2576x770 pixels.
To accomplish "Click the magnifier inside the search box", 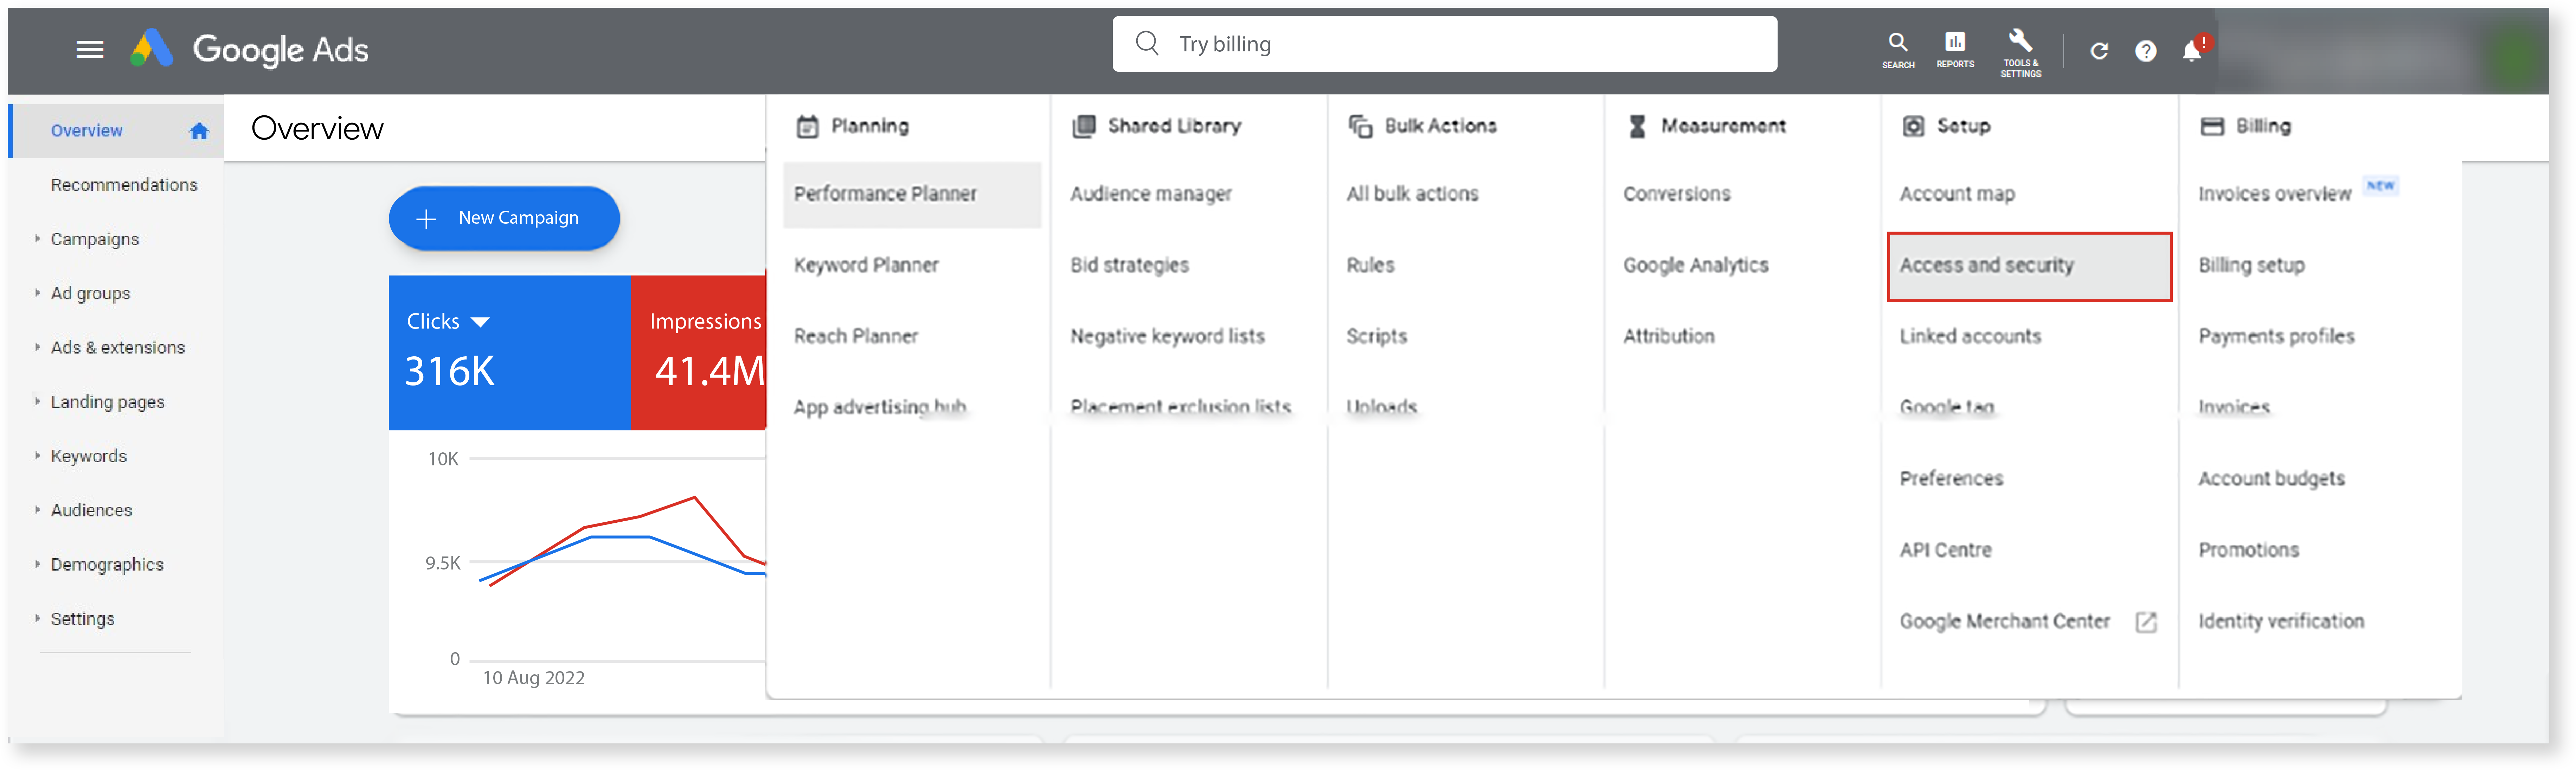I will tap(1147, 43).
